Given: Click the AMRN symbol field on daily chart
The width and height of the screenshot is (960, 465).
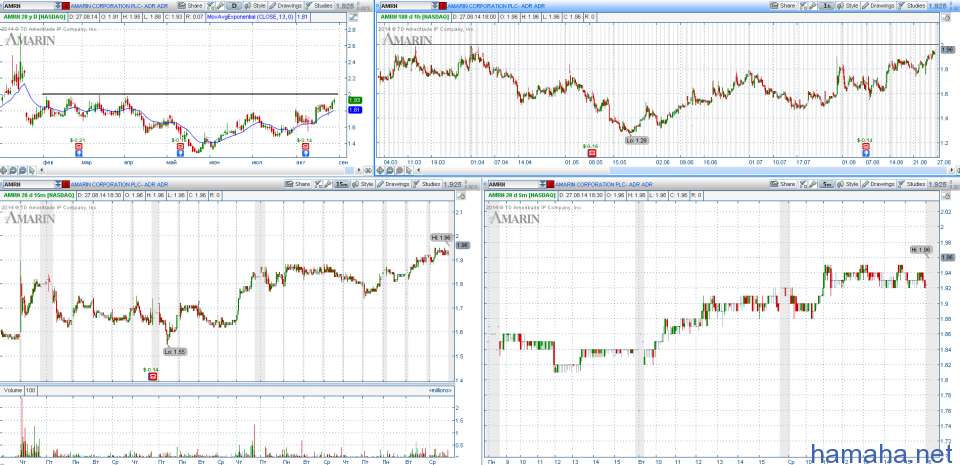Looking at the screenshot, I should pos(28,6).
